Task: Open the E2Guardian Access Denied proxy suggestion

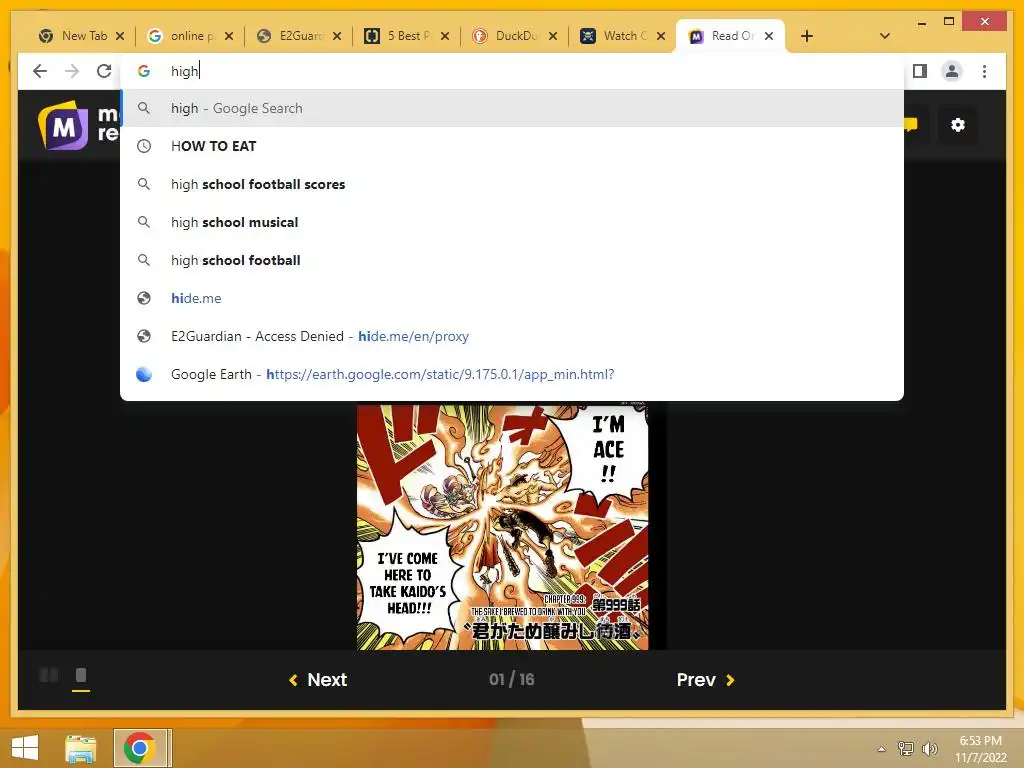Action: [x=512, y=336]
